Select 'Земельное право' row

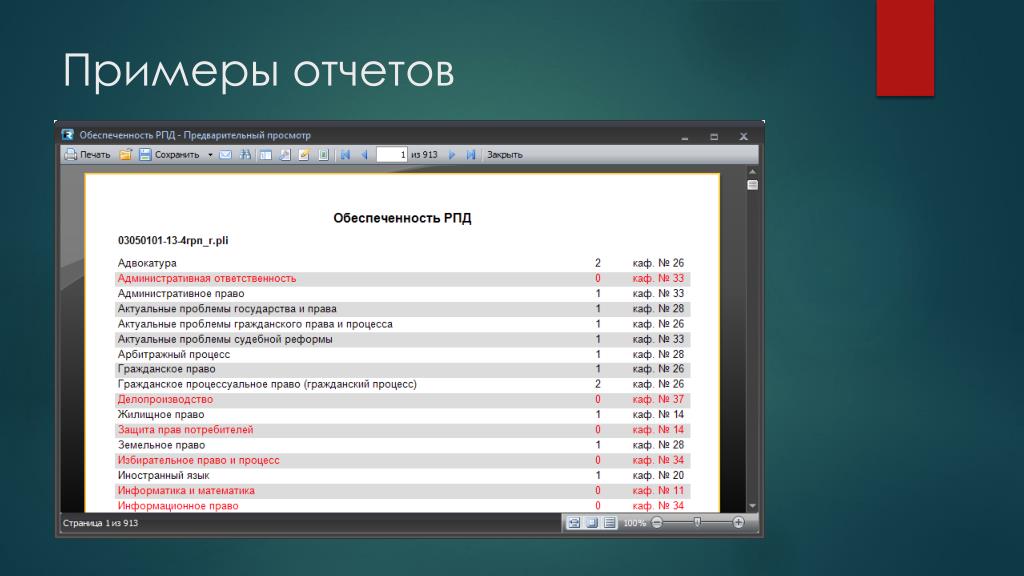tap(402, 445)
